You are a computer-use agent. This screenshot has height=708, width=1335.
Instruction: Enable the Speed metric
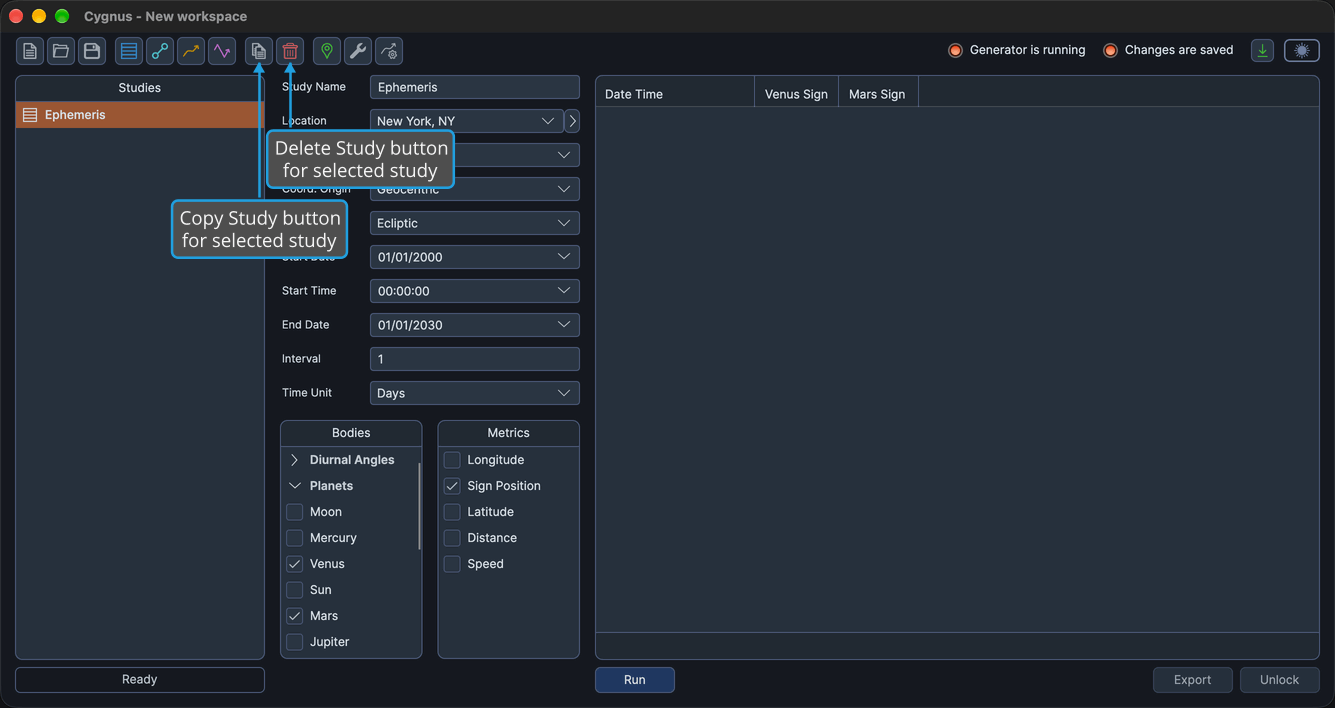click(x=452, y=564)
